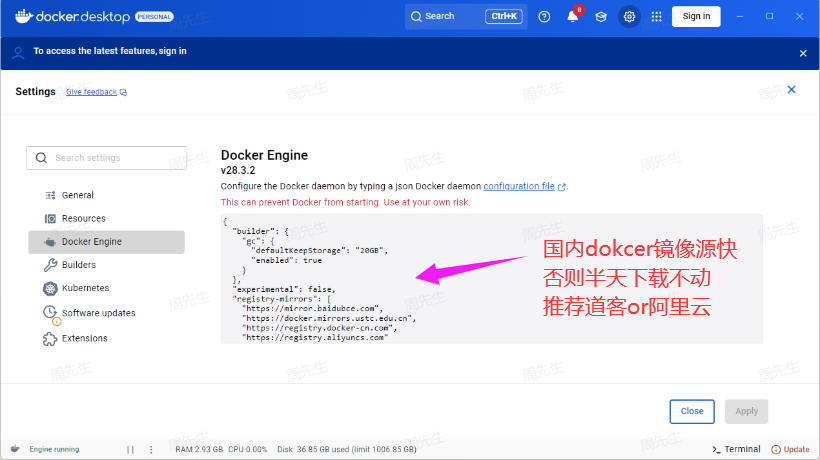Select the Resources settings section
Image resolution: width=820 pixels, height=460 pixels.
(107, 218)
